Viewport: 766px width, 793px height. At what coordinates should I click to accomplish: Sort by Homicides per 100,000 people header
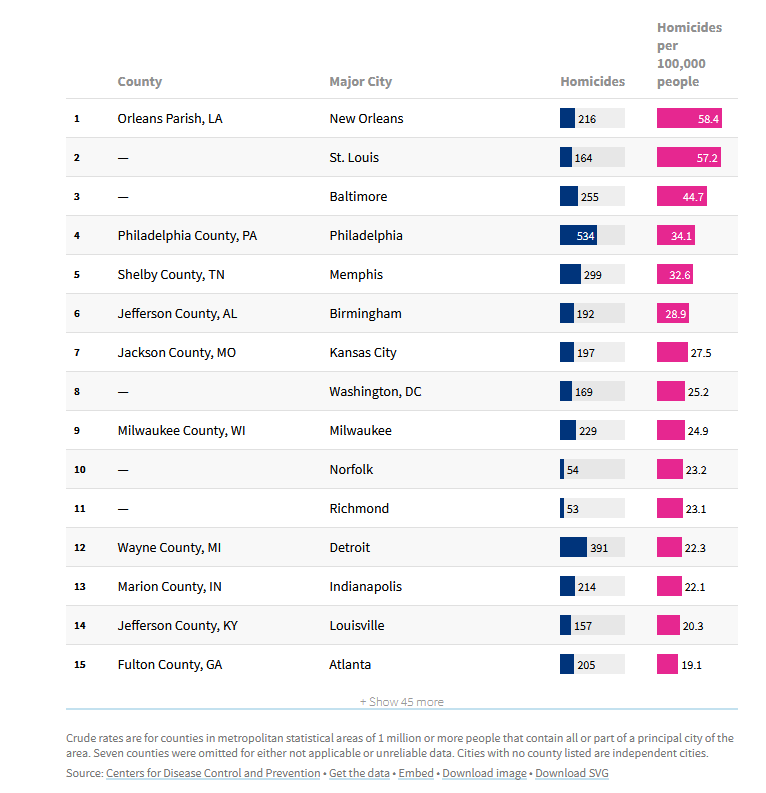click(689, 55)
